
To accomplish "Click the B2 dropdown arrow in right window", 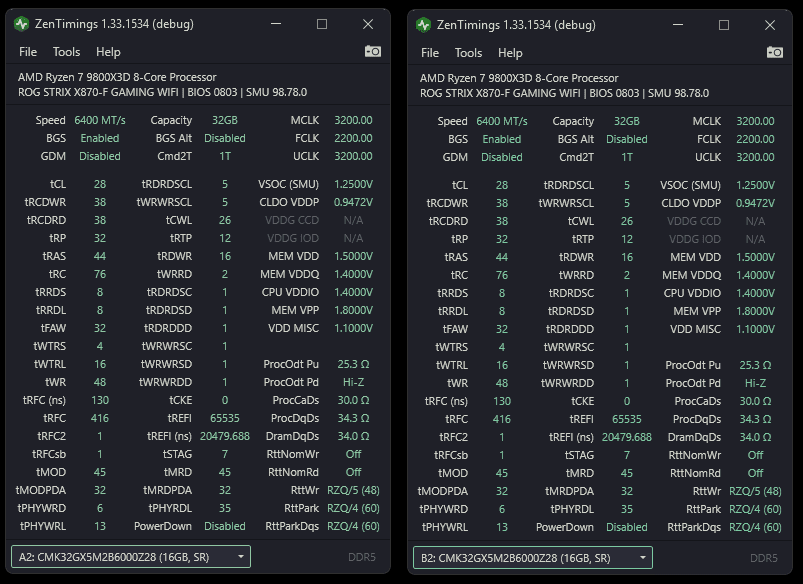I will [x=643, y=558].
